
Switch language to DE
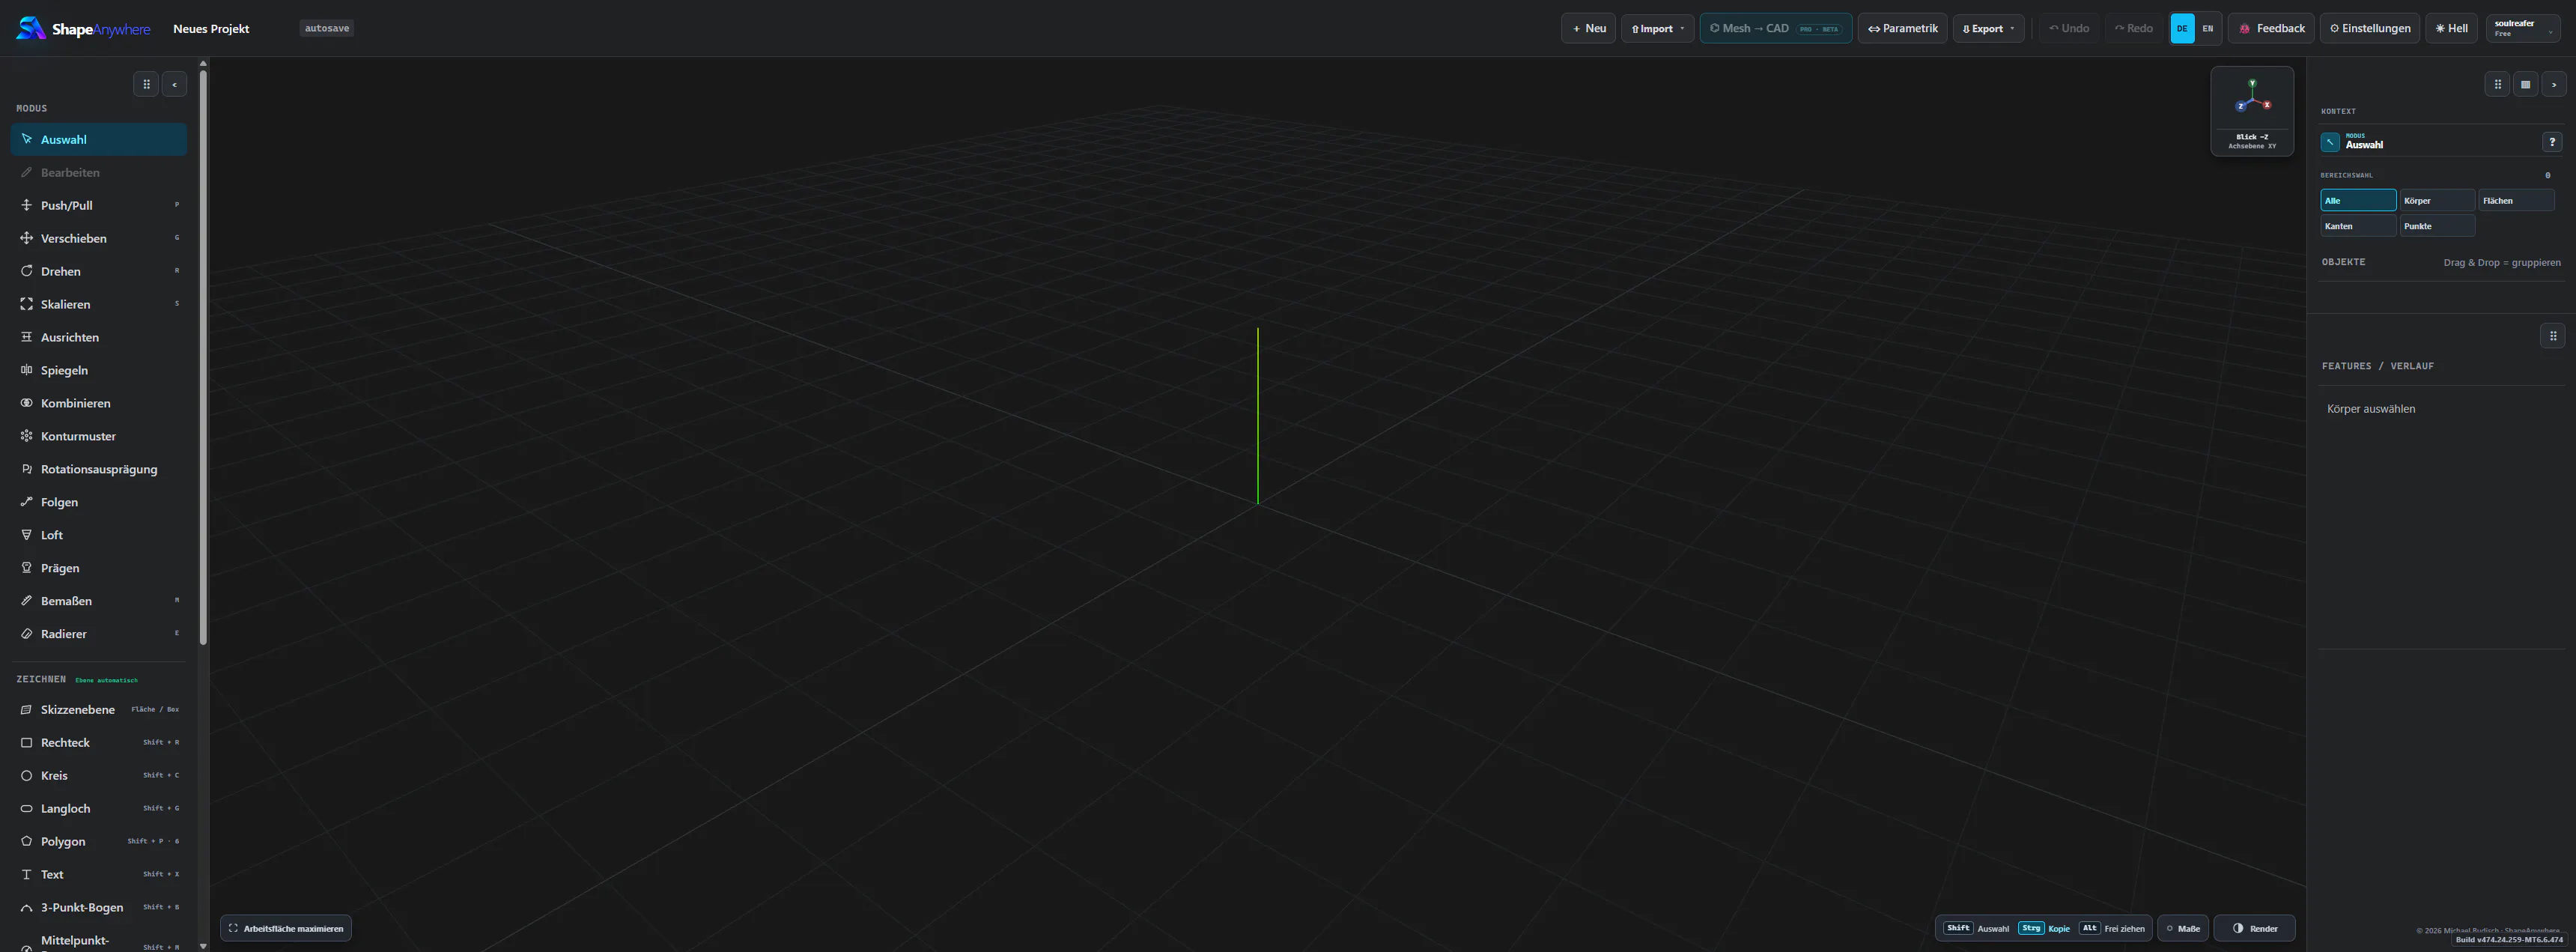2182,29
